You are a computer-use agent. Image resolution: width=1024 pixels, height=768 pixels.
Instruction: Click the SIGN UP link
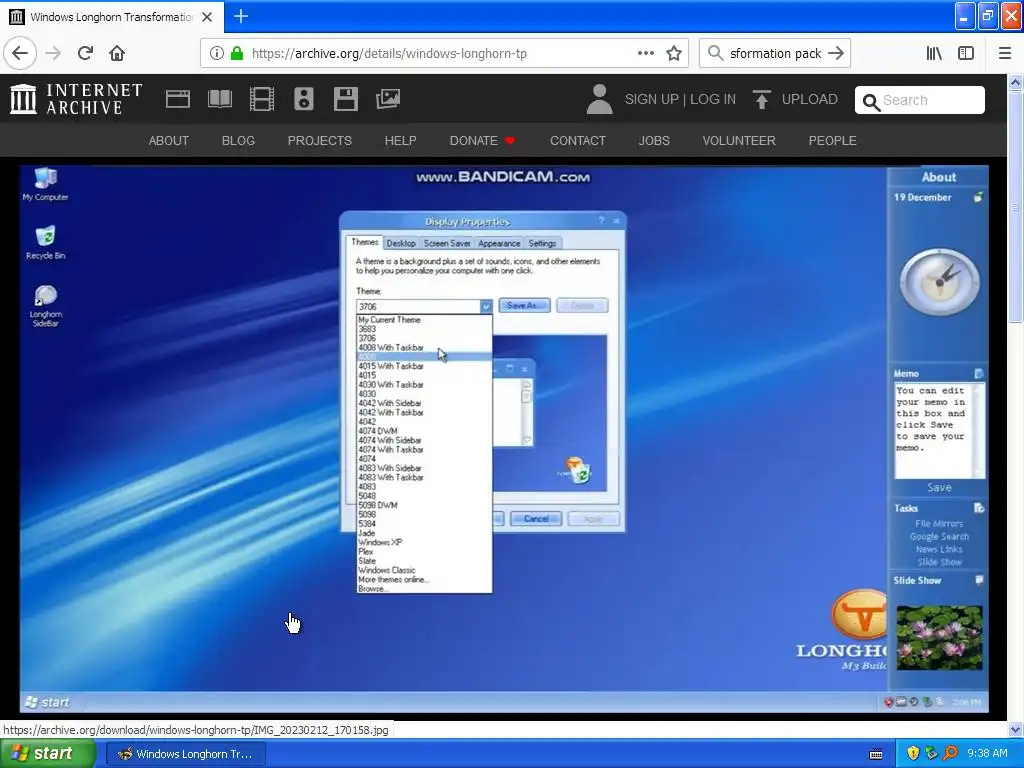pyautogui.click(x=651, y=99)
